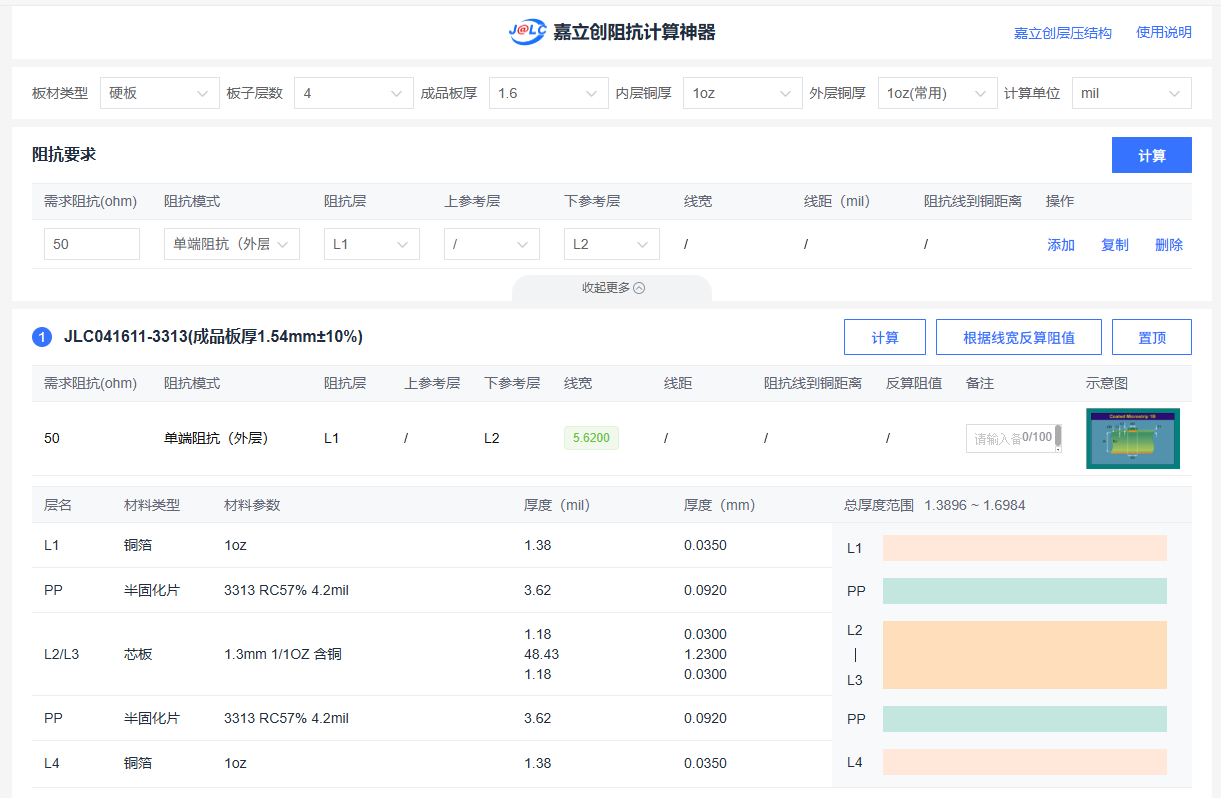Viewport: 1221px width, 798px height.
Task: Open the 内层铜厚 dropdown showing 1oz
Action: pyautogui.click(x=743, y=93)
